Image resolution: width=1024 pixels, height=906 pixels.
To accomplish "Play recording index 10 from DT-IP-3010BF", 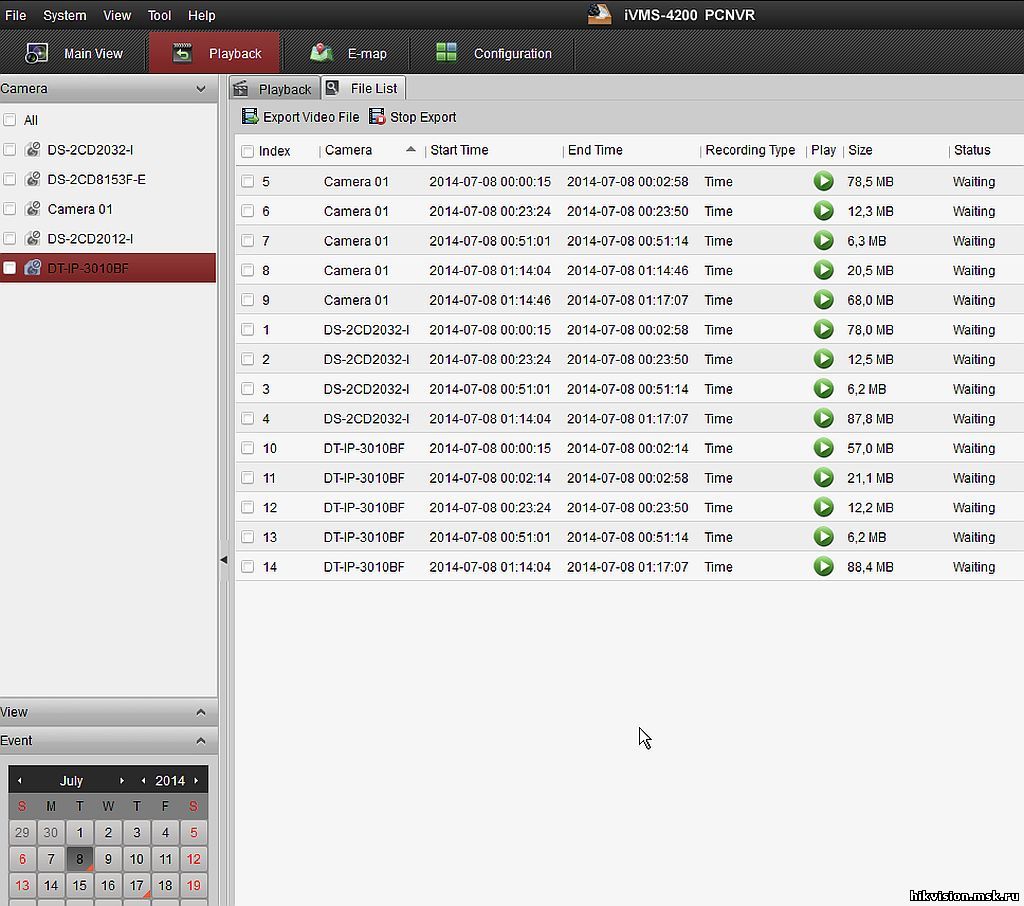I will click(x=824, y=447).
